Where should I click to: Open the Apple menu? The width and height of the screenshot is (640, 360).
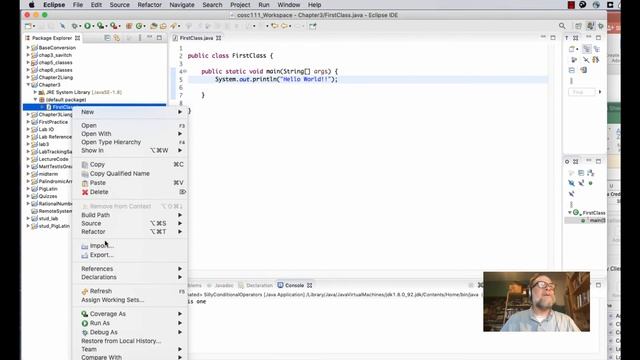(x=31, y=5)
